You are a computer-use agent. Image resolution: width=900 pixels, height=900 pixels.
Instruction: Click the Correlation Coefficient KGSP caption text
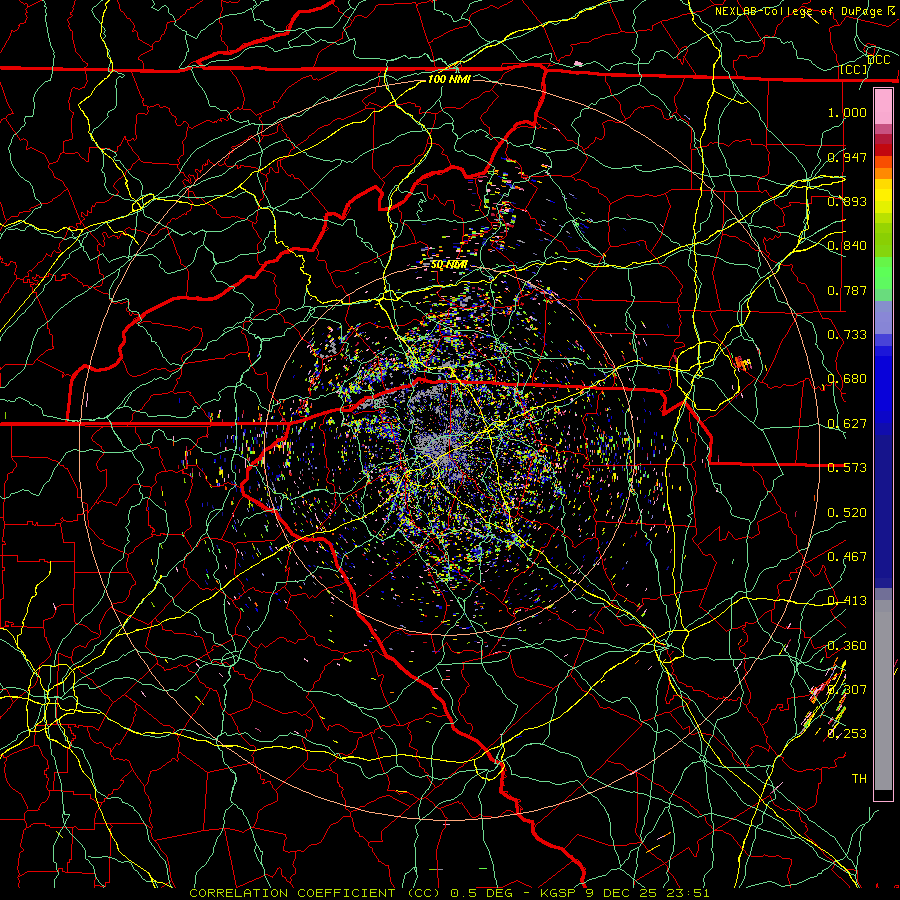tap(449, 893)
